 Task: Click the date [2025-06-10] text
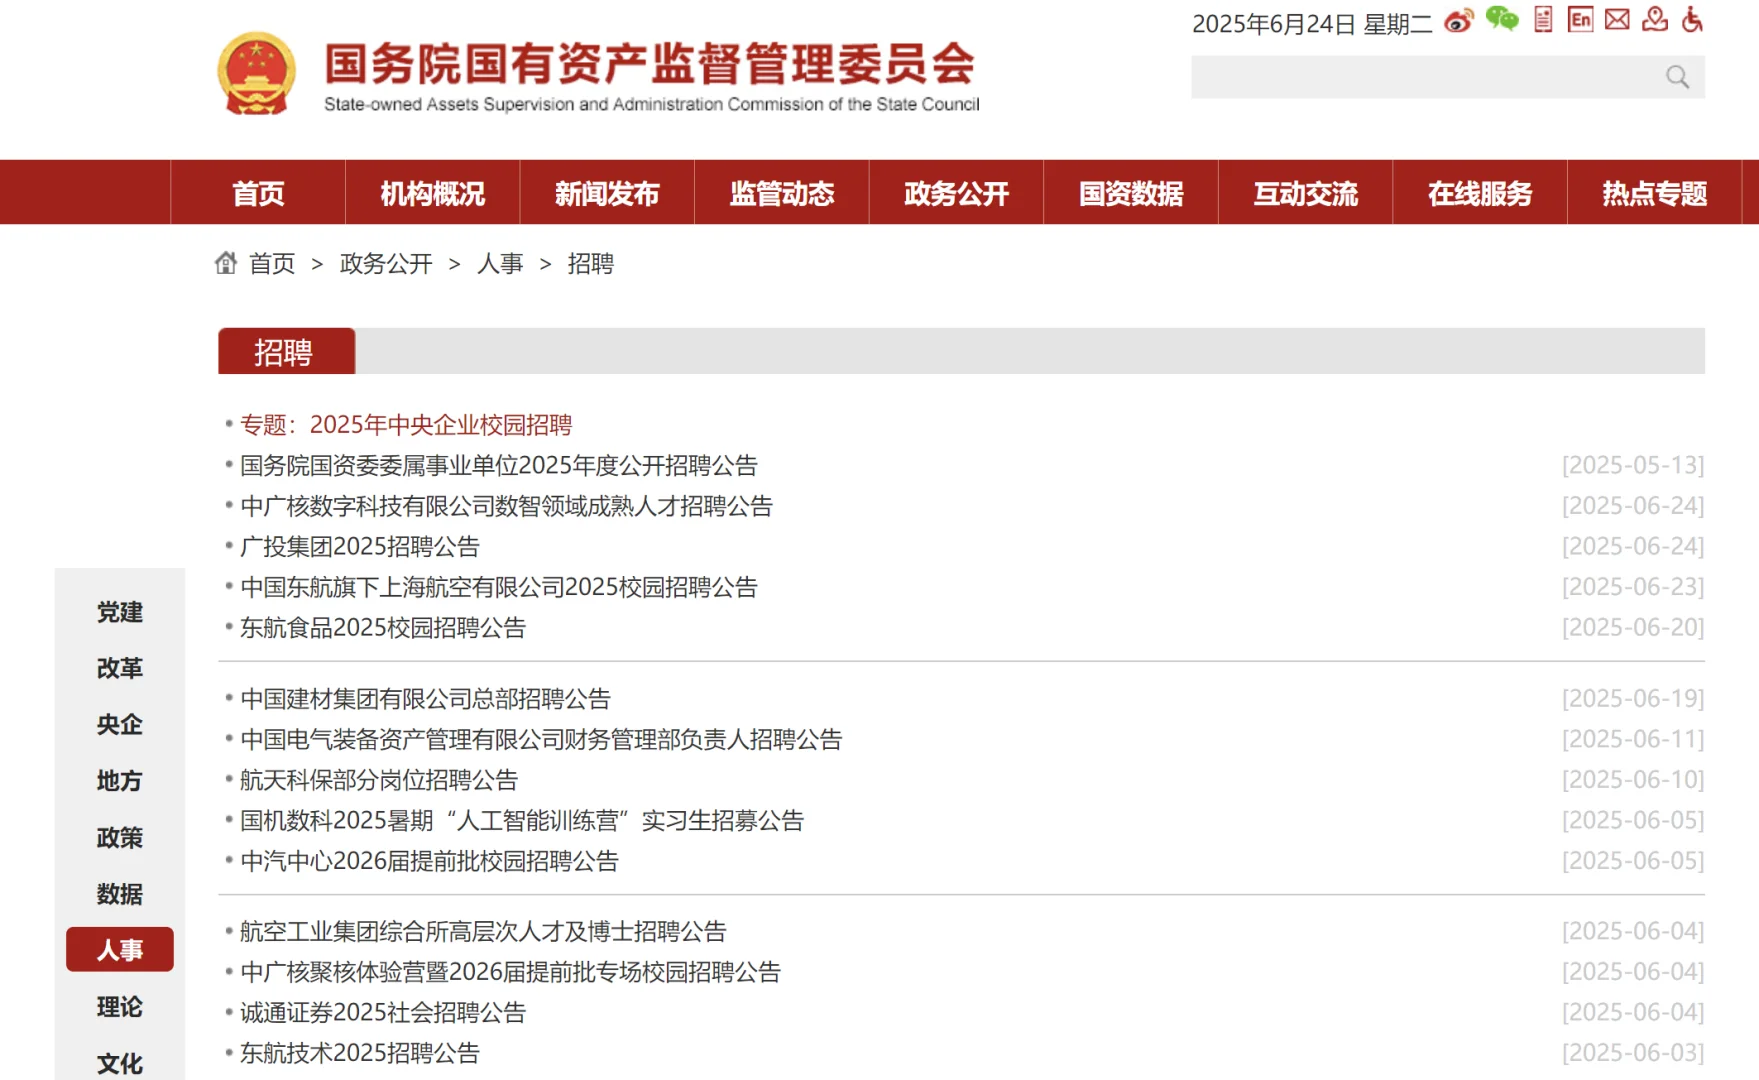(x=1633, y=780)
